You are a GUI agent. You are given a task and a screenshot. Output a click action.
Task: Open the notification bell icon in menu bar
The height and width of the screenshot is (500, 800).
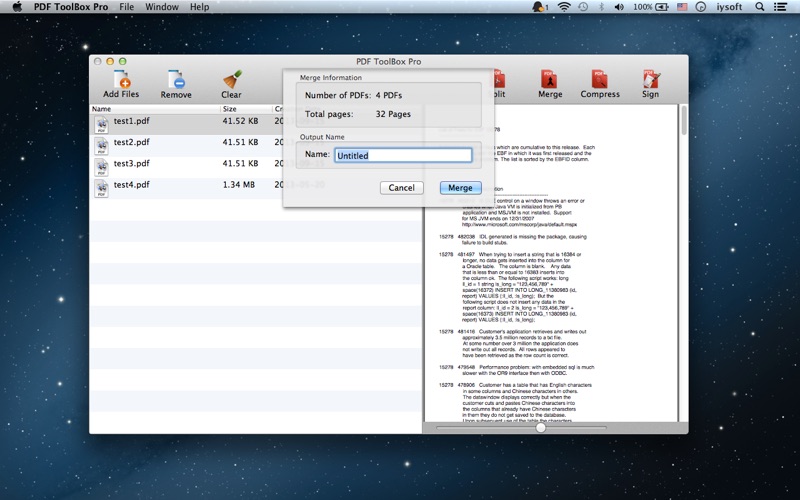538,7
